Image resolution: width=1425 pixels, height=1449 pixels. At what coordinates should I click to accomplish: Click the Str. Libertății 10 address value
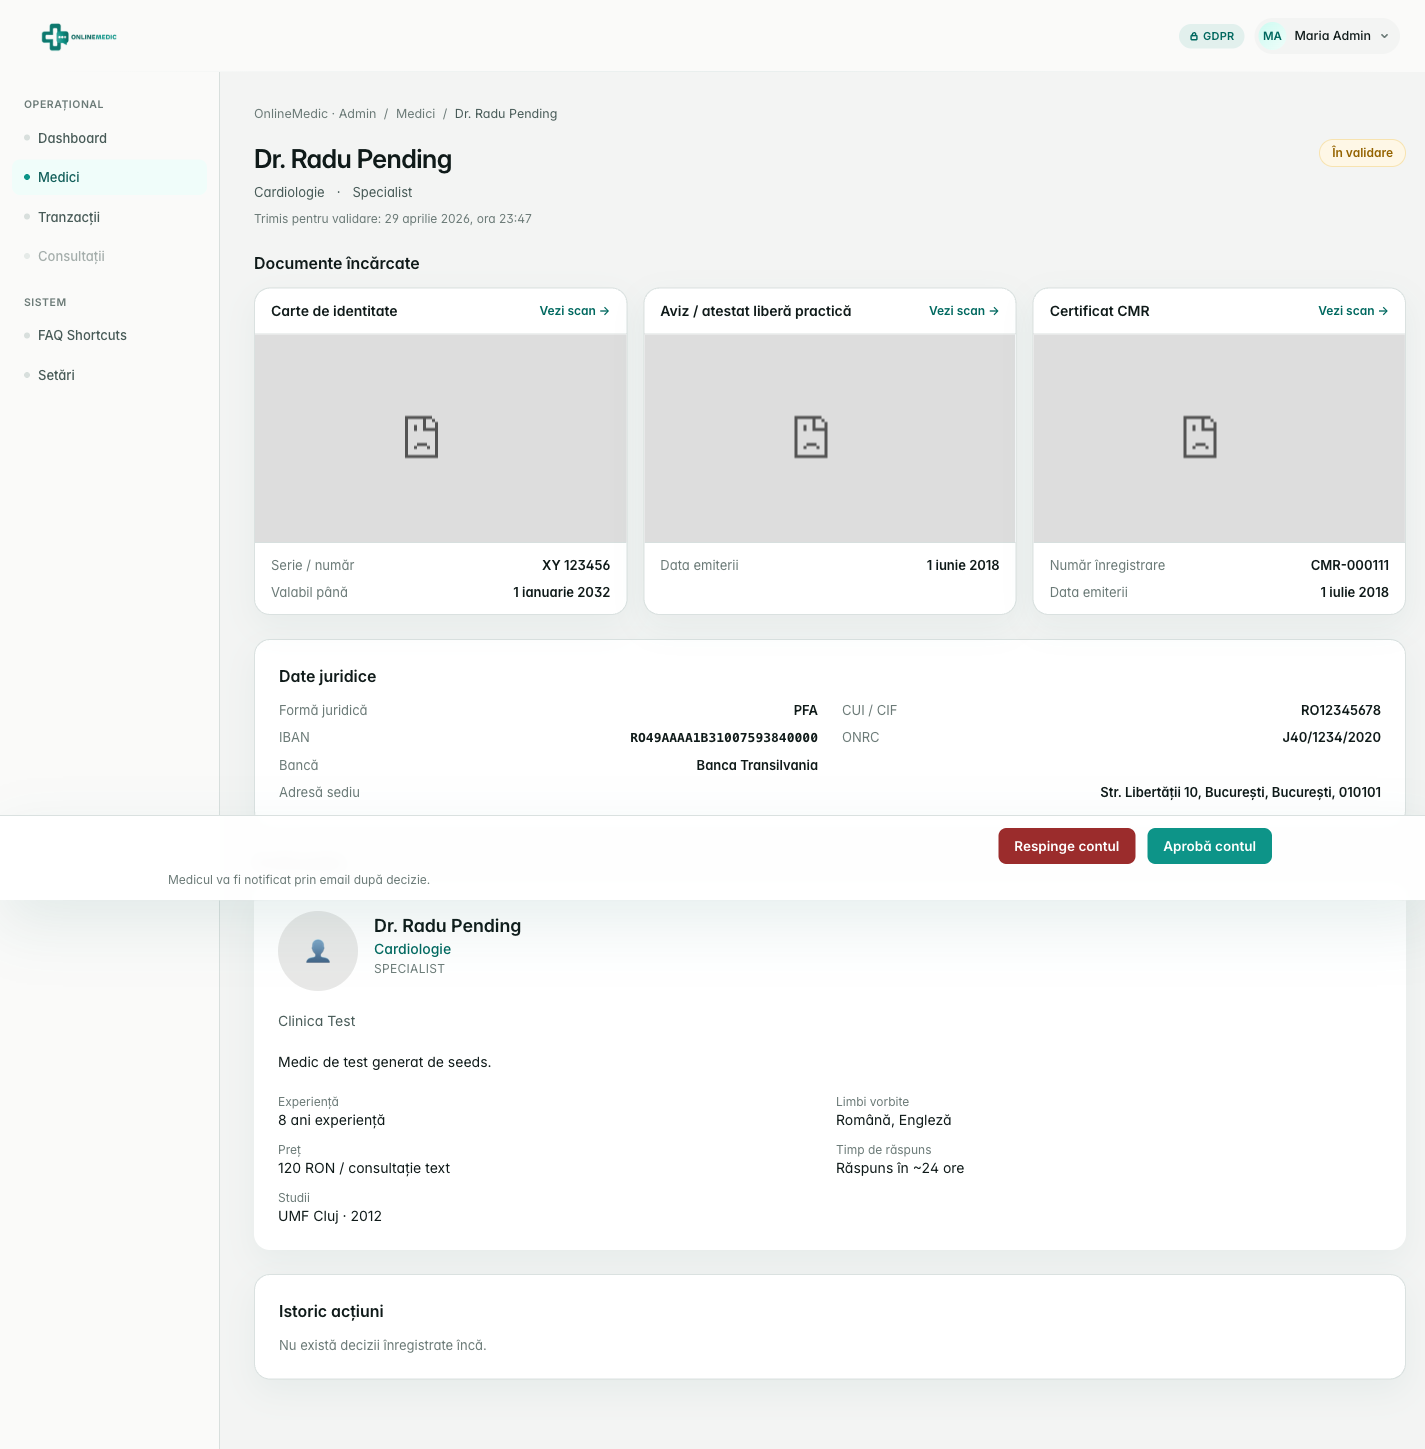click(x=1240, y=792)
